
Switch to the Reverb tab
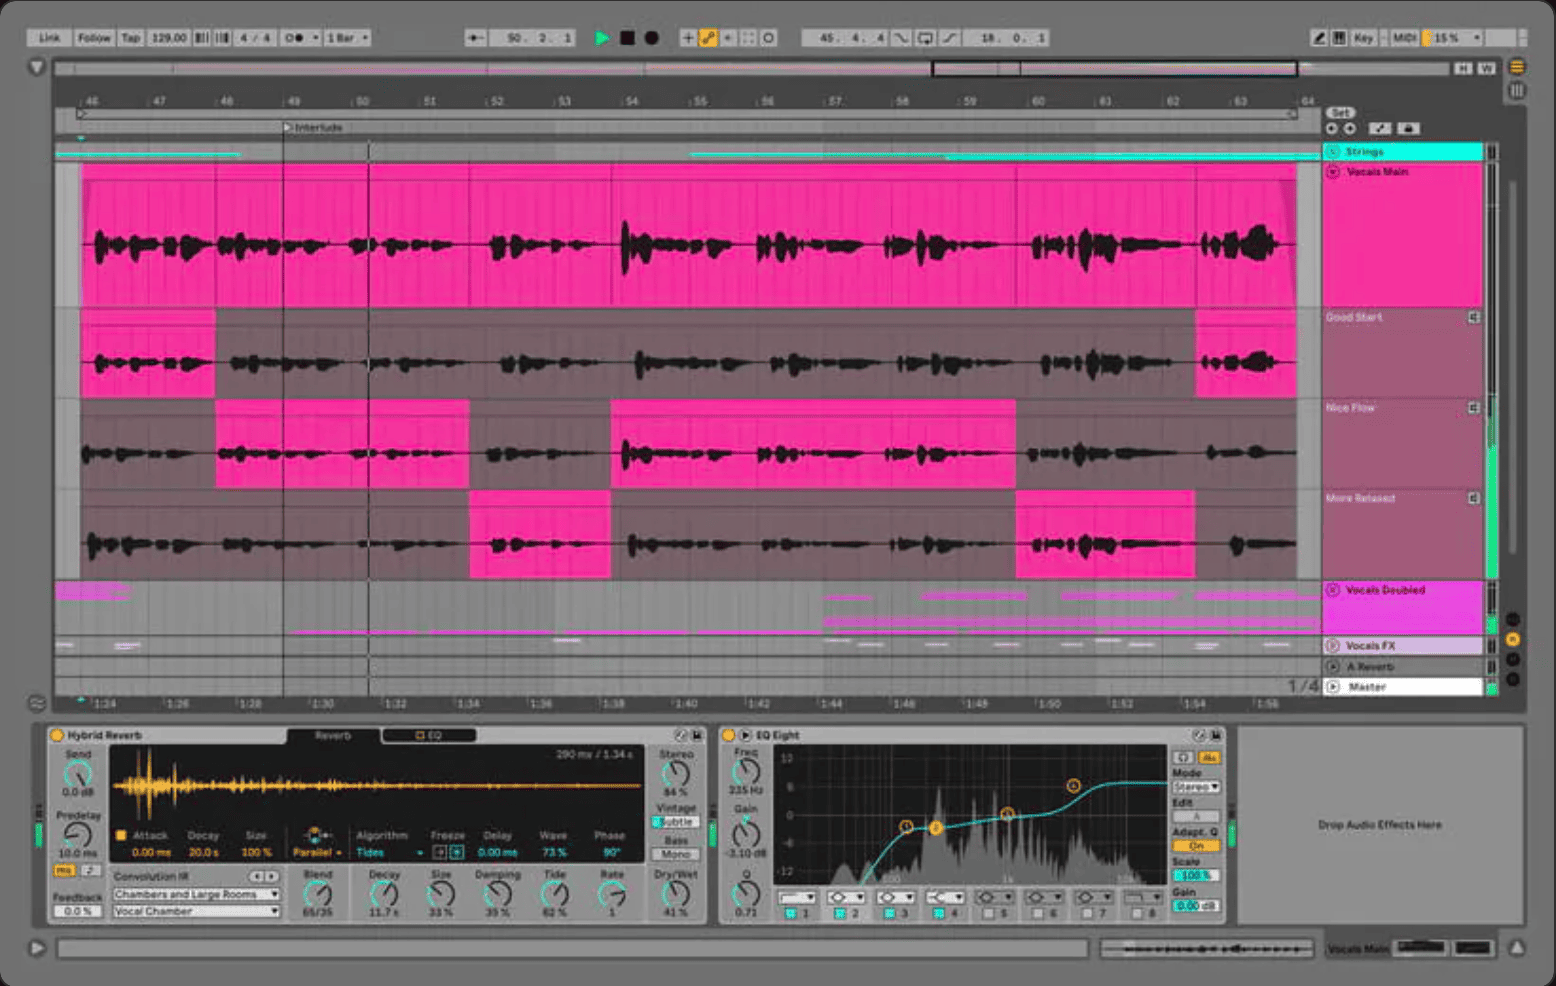[x=333, y=735]
